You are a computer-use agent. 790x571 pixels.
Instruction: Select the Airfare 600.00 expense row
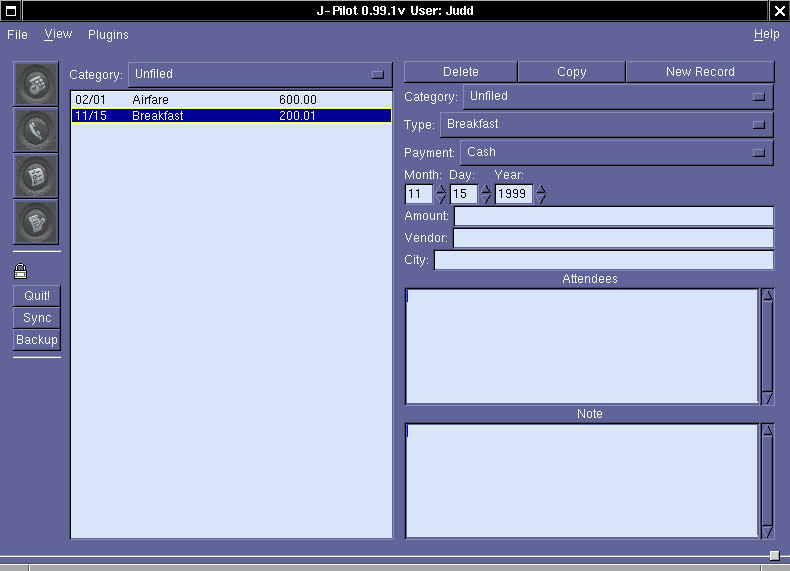[x=230, y=100]
